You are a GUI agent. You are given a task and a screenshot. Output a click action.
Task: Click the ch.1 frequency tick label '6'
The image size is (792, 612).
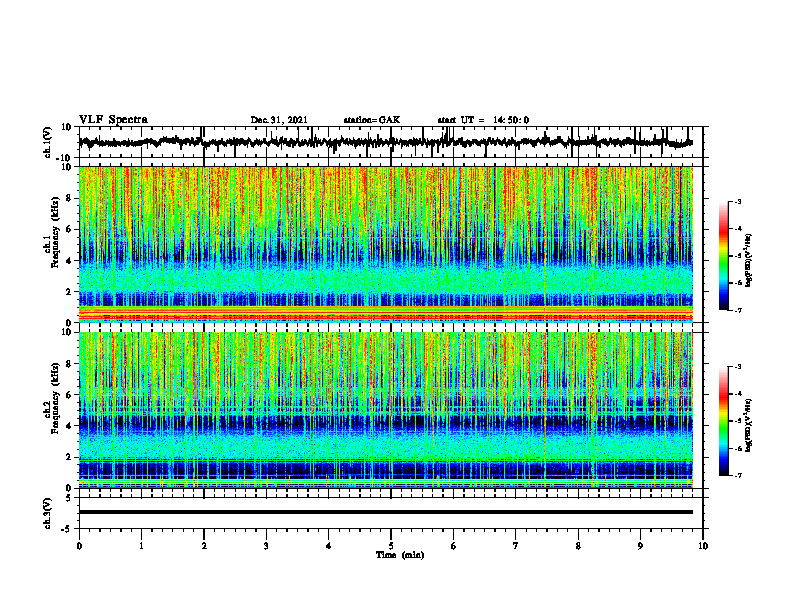coord(69,229)
